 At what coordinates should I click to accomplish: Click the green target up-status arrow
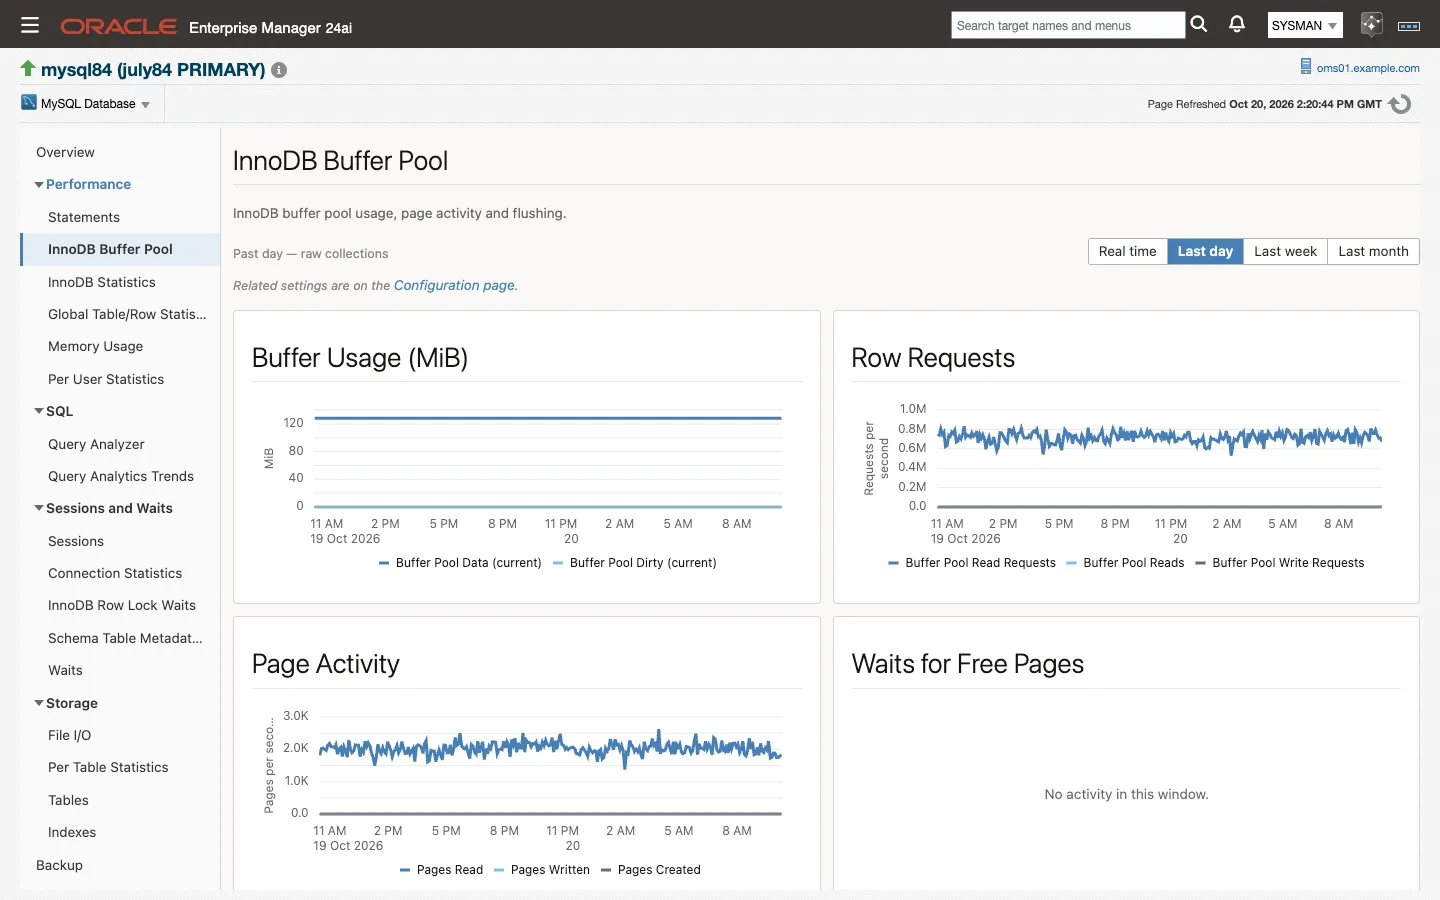(x=28, y=69)
